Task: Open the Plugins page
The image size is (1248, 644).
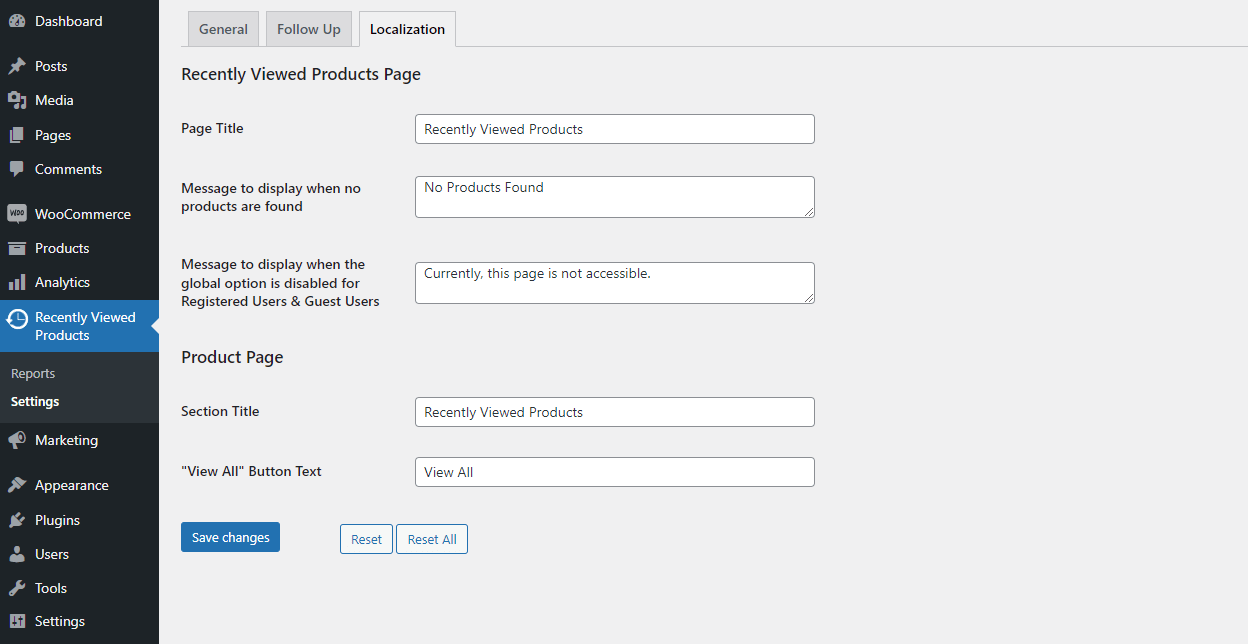Action: (56, 520)
